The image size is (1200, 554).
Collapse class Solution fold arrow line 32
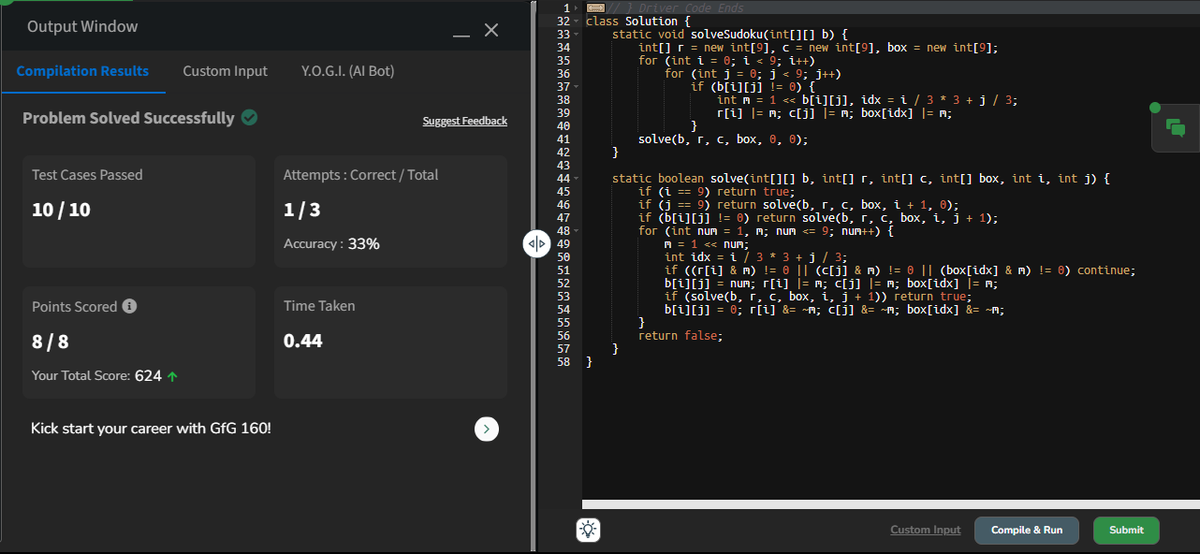578,21
